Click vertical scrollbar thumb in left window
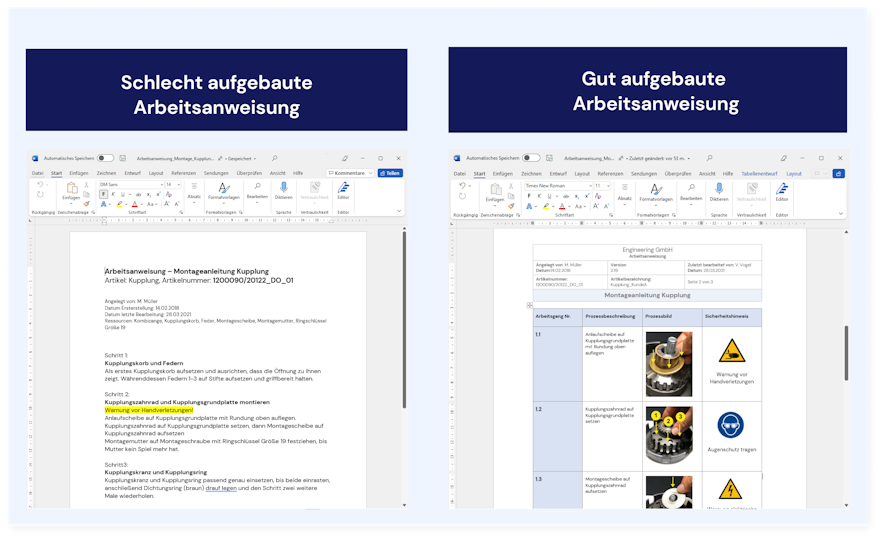The width and height of the screenshot is (880, 539). [x=404, y=320]
